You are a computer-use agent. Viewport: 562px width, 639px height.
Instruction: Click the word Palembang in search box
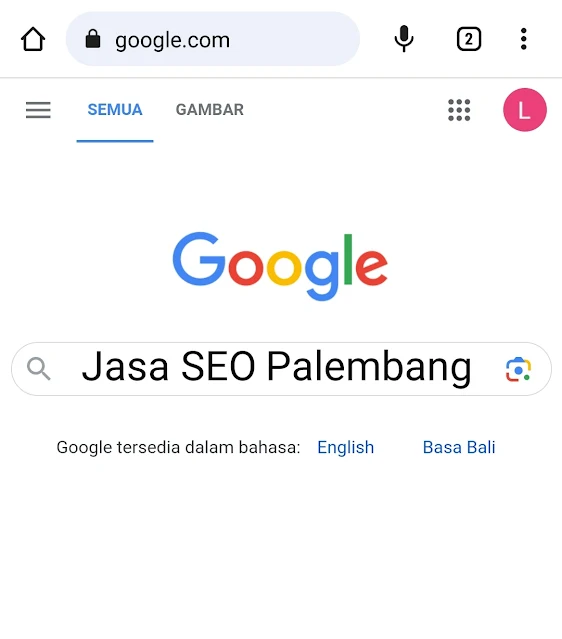[369, 368]
